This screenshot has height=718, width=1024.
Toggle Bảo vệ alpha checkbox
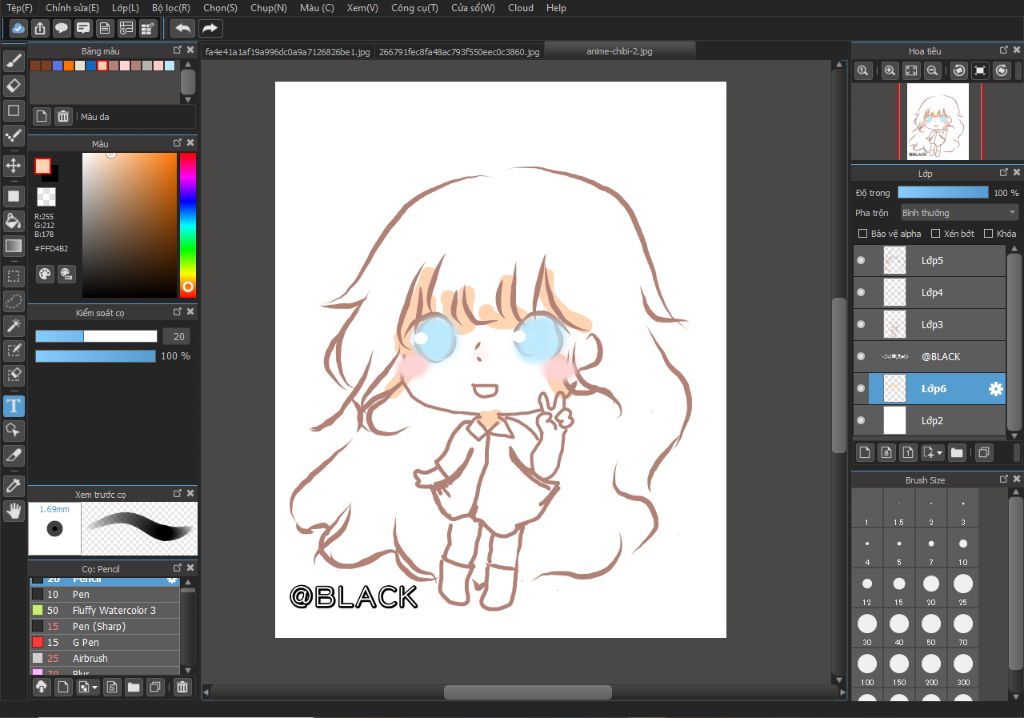(862, 233)
